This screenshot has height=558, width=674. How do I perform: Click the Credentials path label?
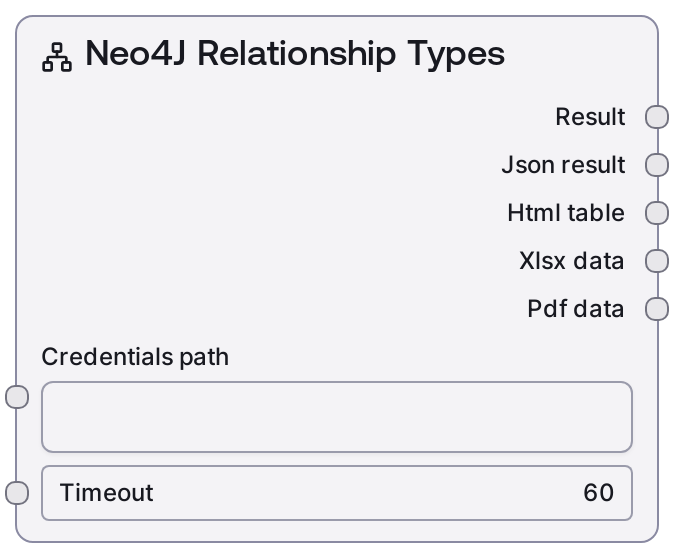(x=135, y=357)
